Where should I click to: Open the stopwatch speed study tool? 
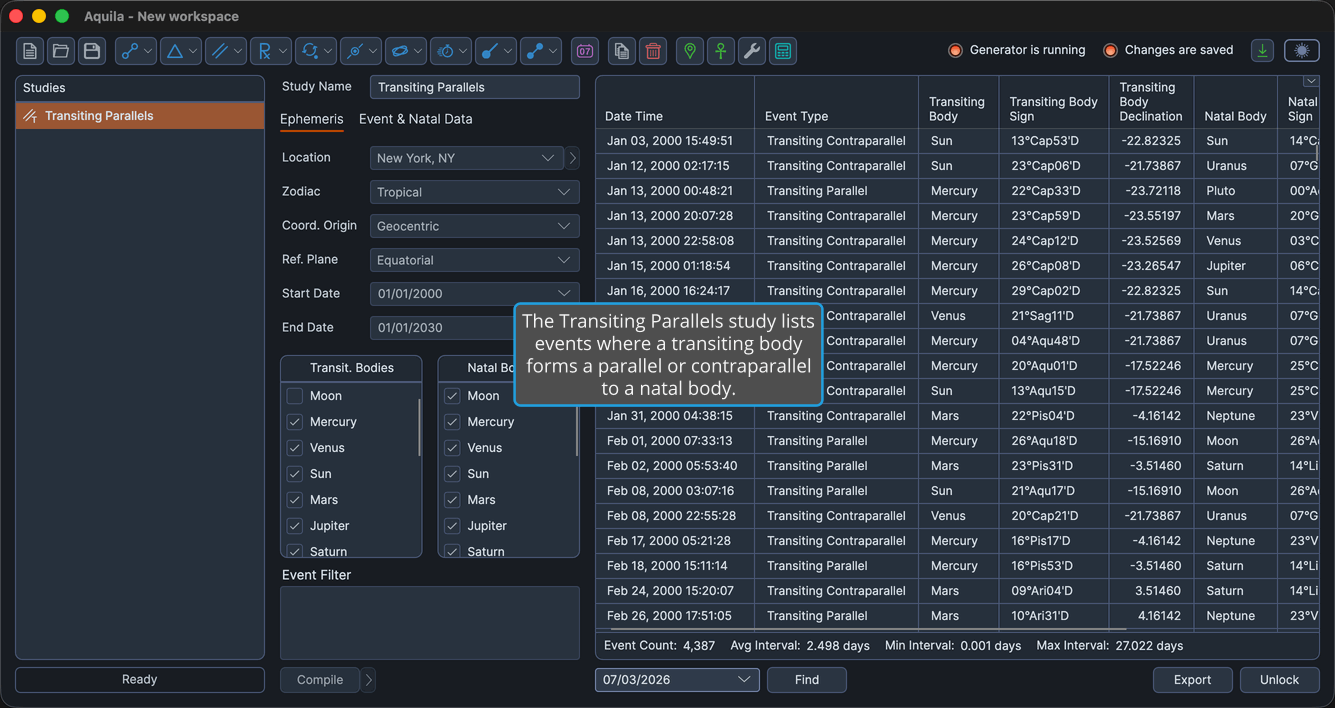pos(452,51)
